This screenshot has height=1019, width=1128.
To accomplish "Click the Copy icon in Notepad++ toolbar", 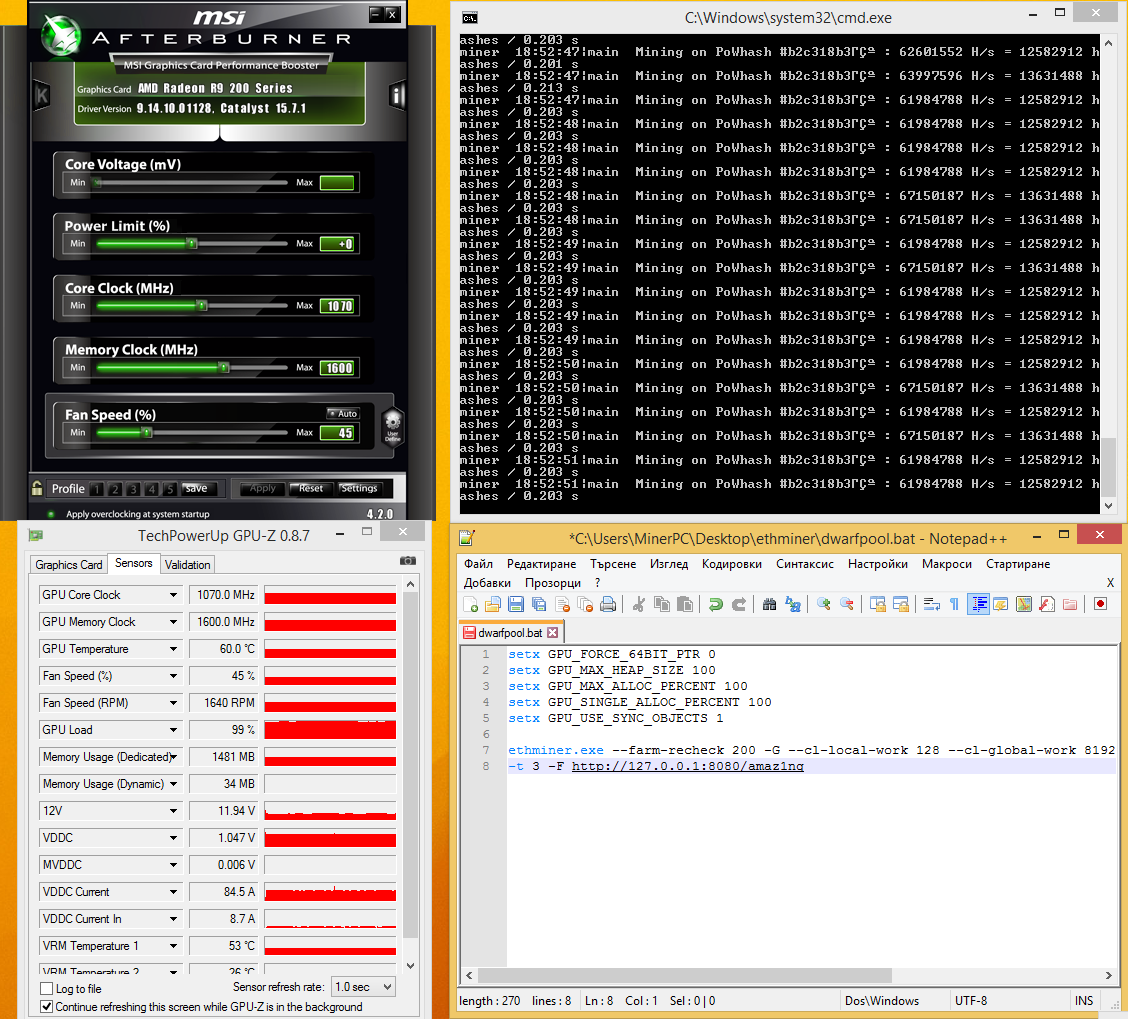I will click(x=662, y=604).
